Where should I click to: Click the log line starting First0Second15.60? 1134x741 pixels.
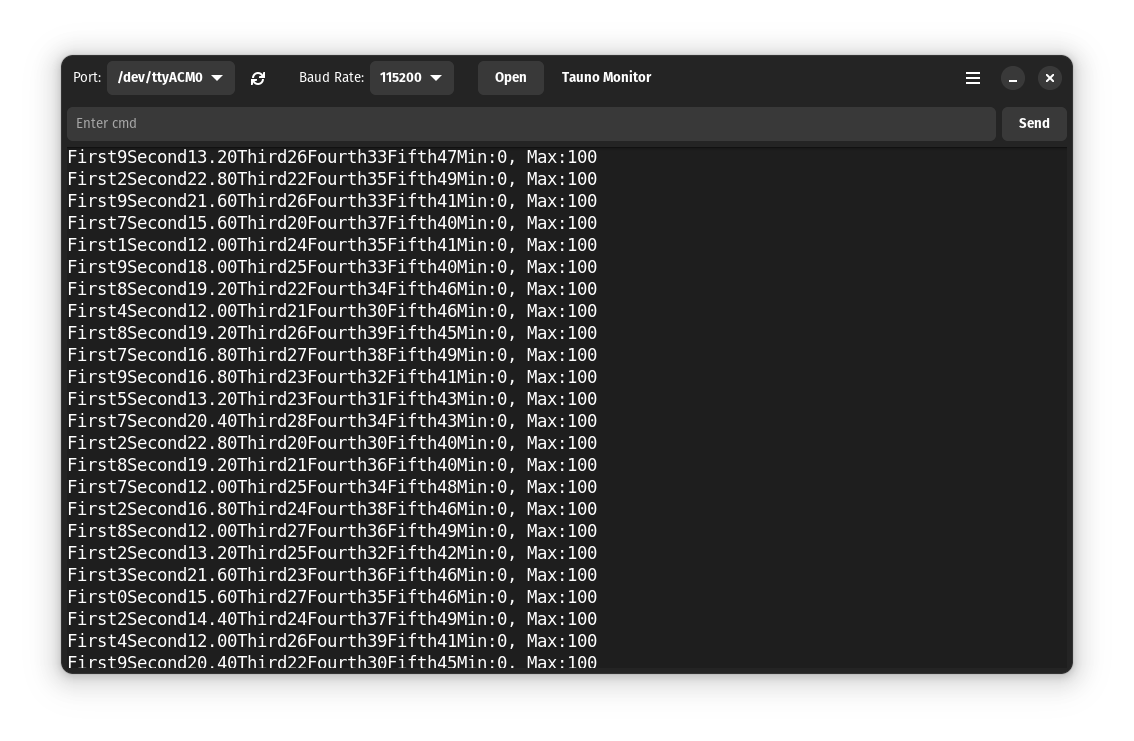click(x=332, y=597)
